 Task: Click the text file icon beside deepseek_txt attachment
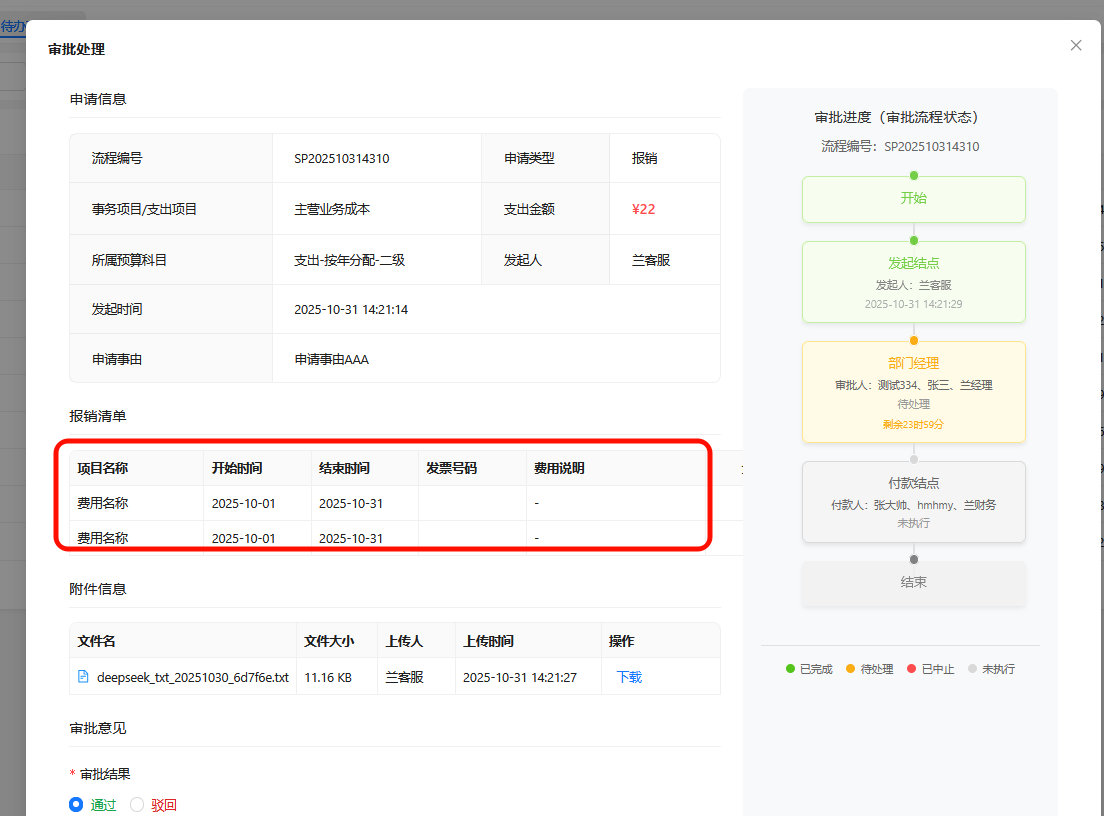coord(83,677)
